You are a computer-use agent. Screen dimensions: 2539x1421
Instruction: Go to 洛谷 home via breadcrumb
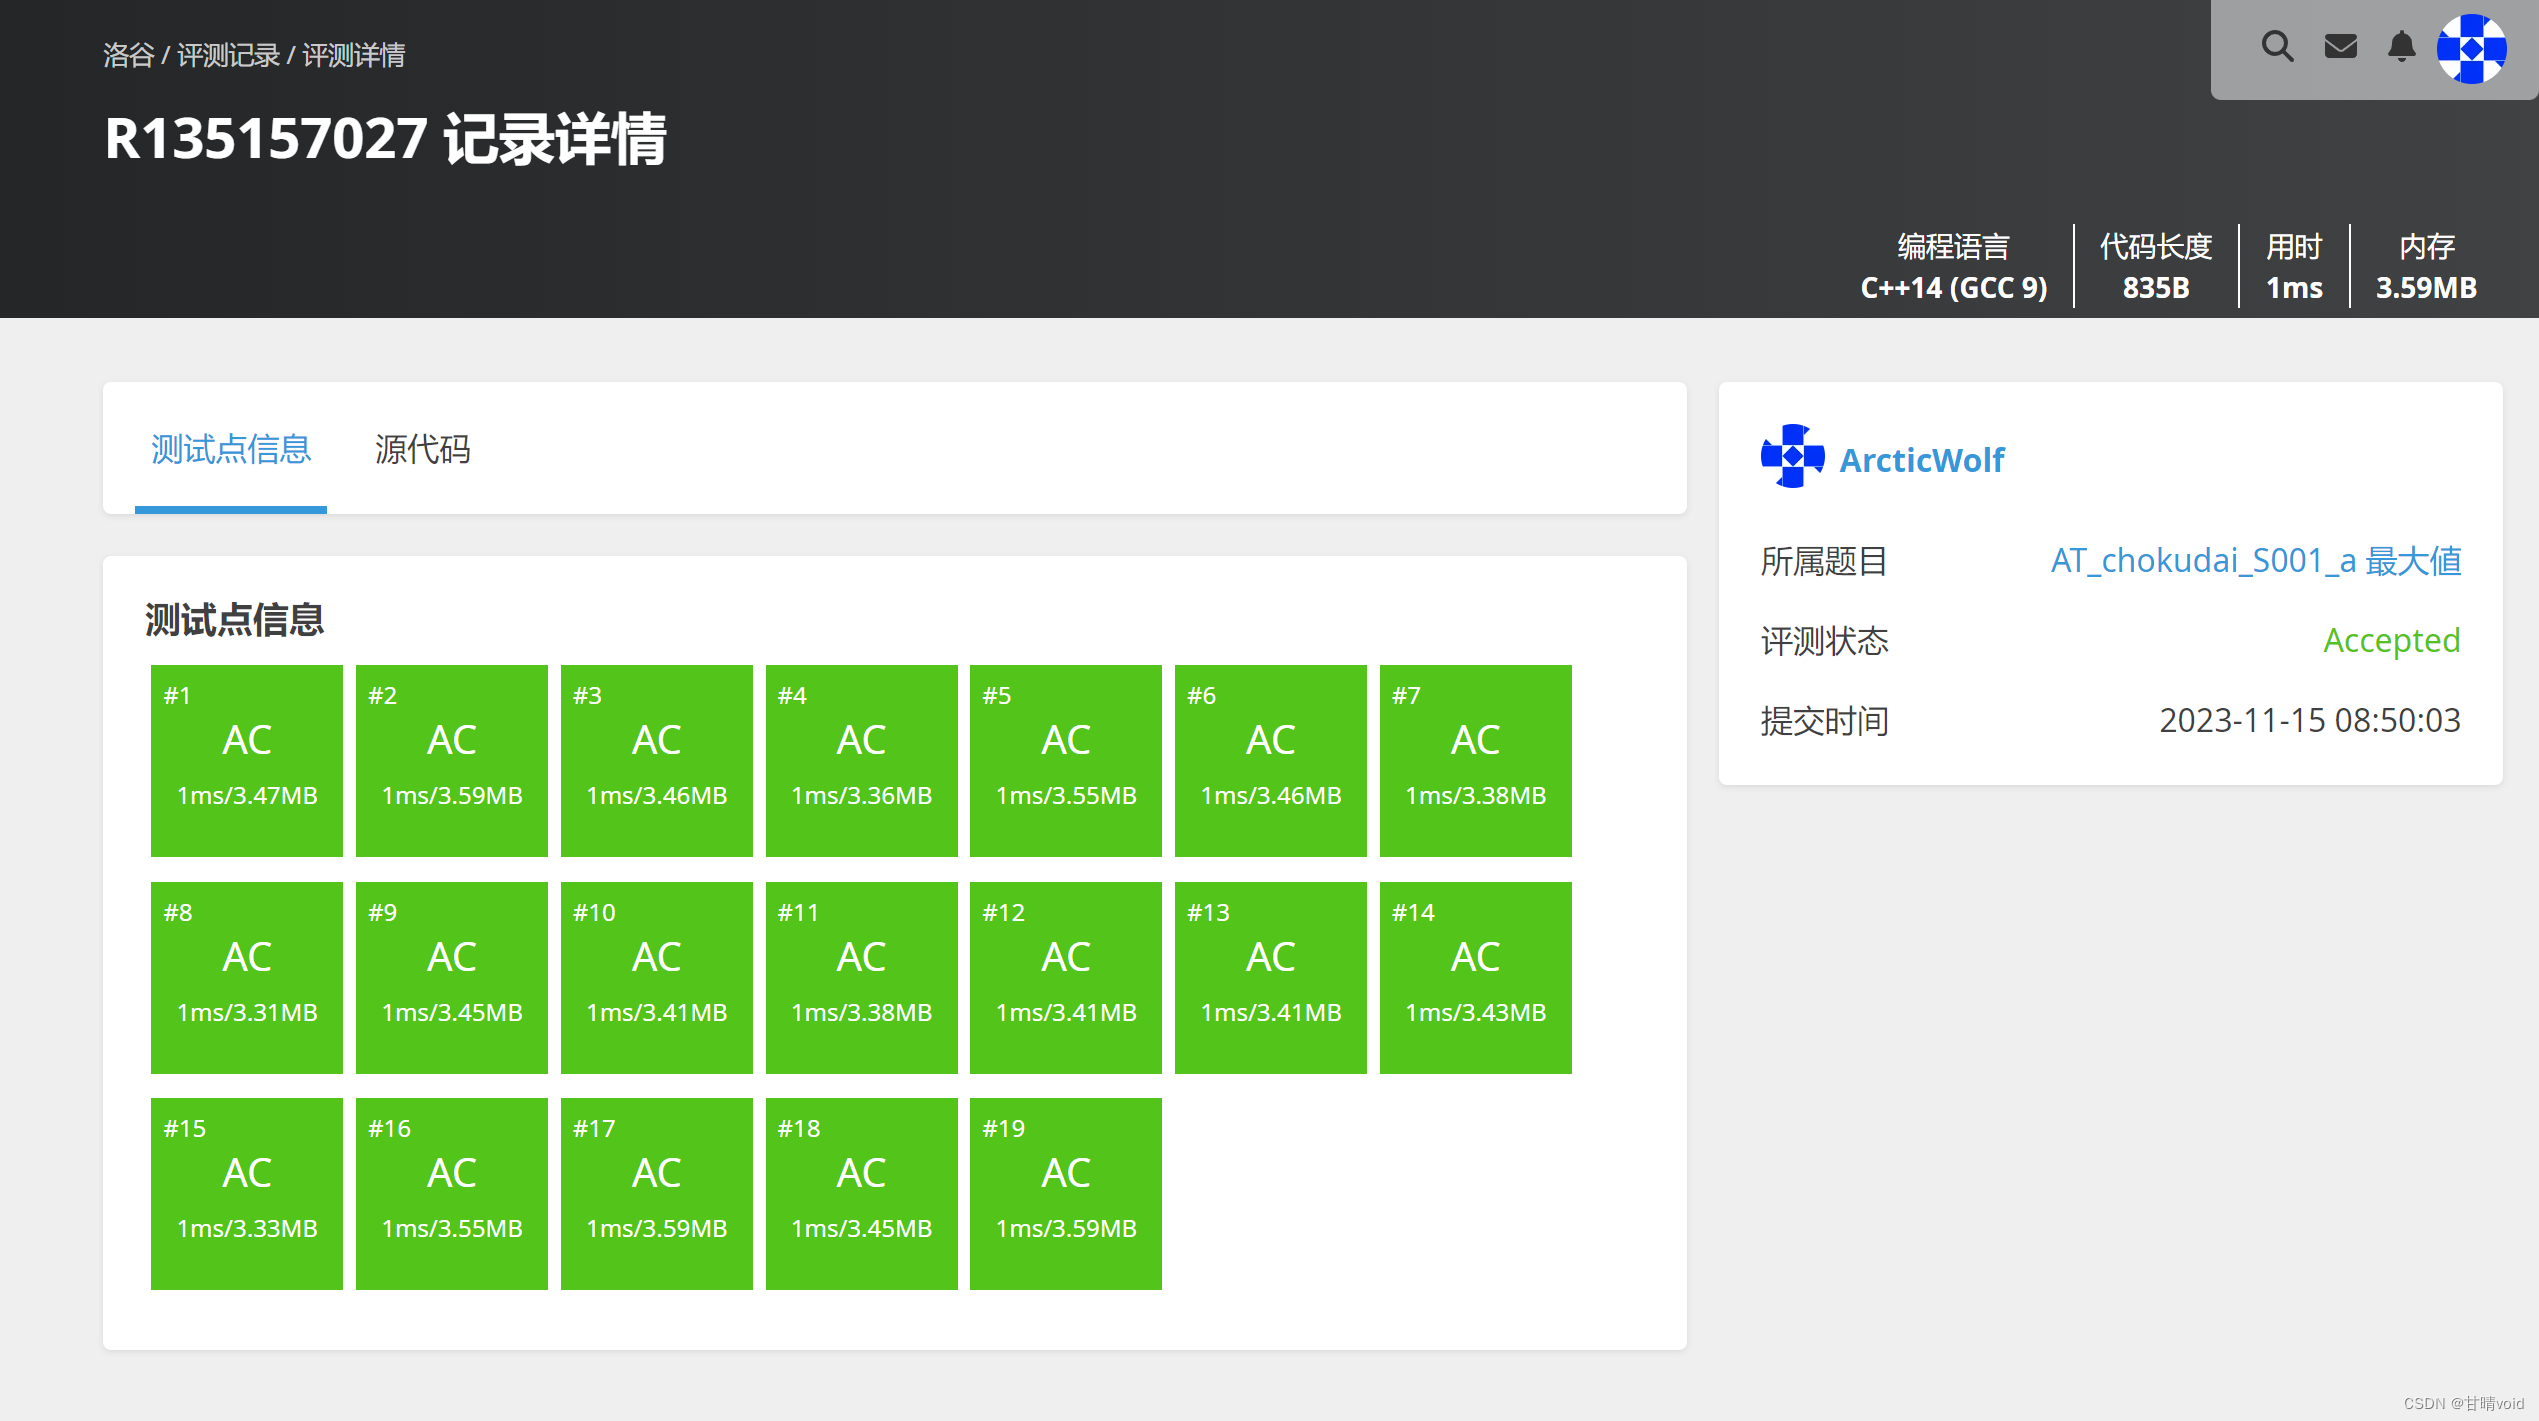(128, 56)
